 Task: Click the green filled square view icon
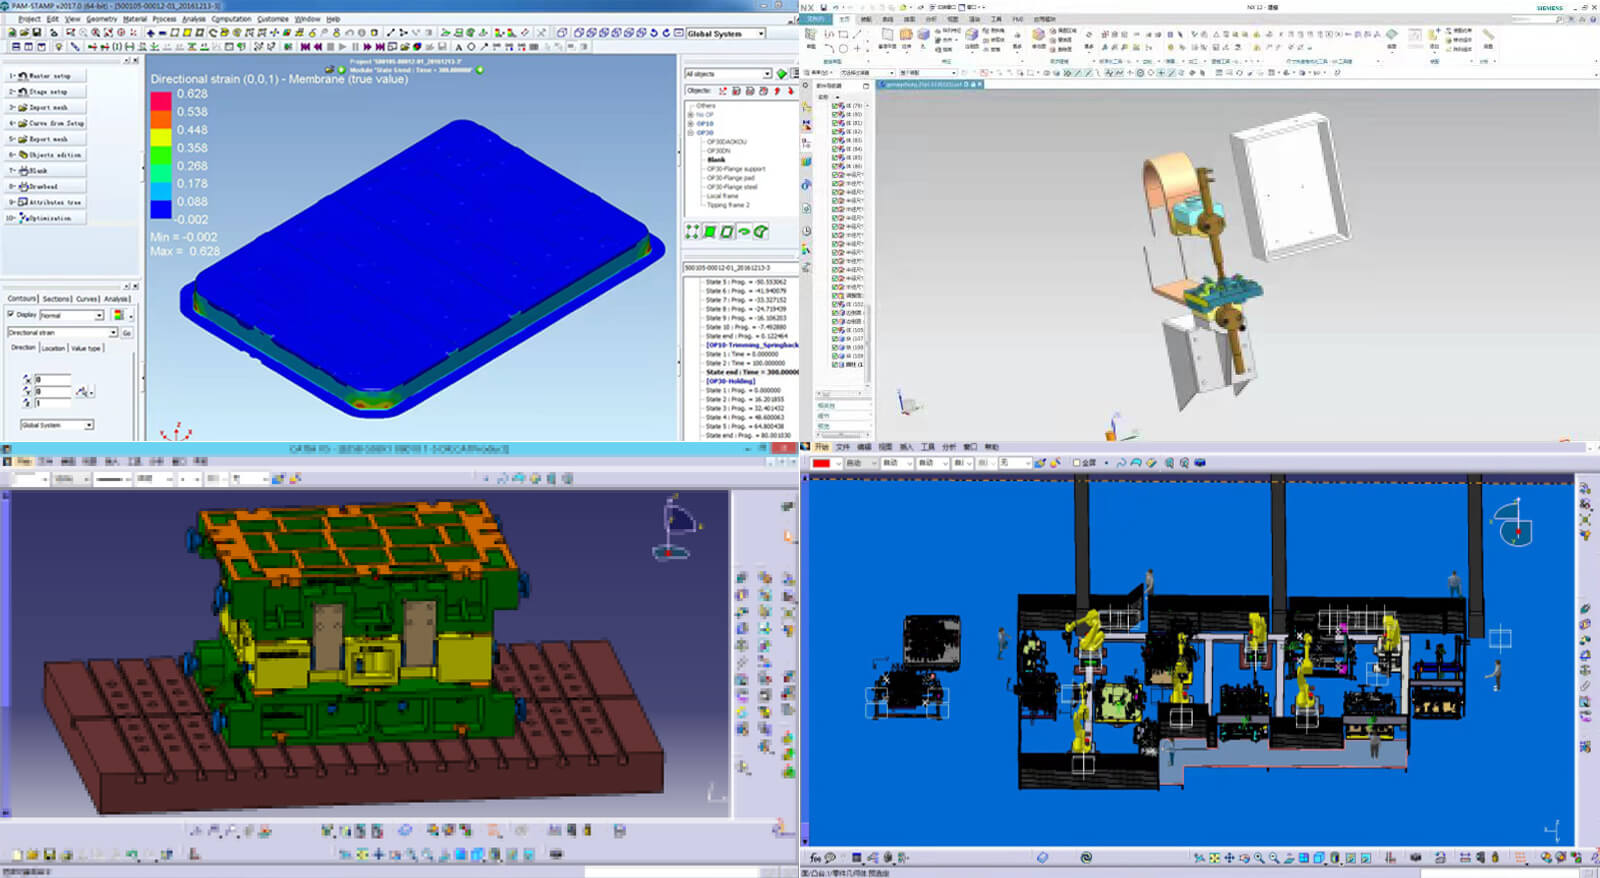click(x=709, y=232)
